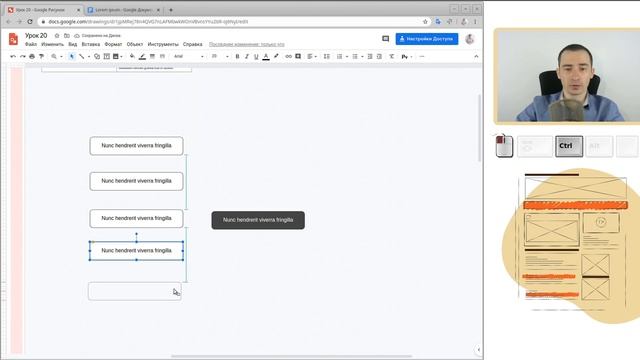Pick the Line drawing tool
This screenshot has width=640, height=360.
[x=82, y=57]
